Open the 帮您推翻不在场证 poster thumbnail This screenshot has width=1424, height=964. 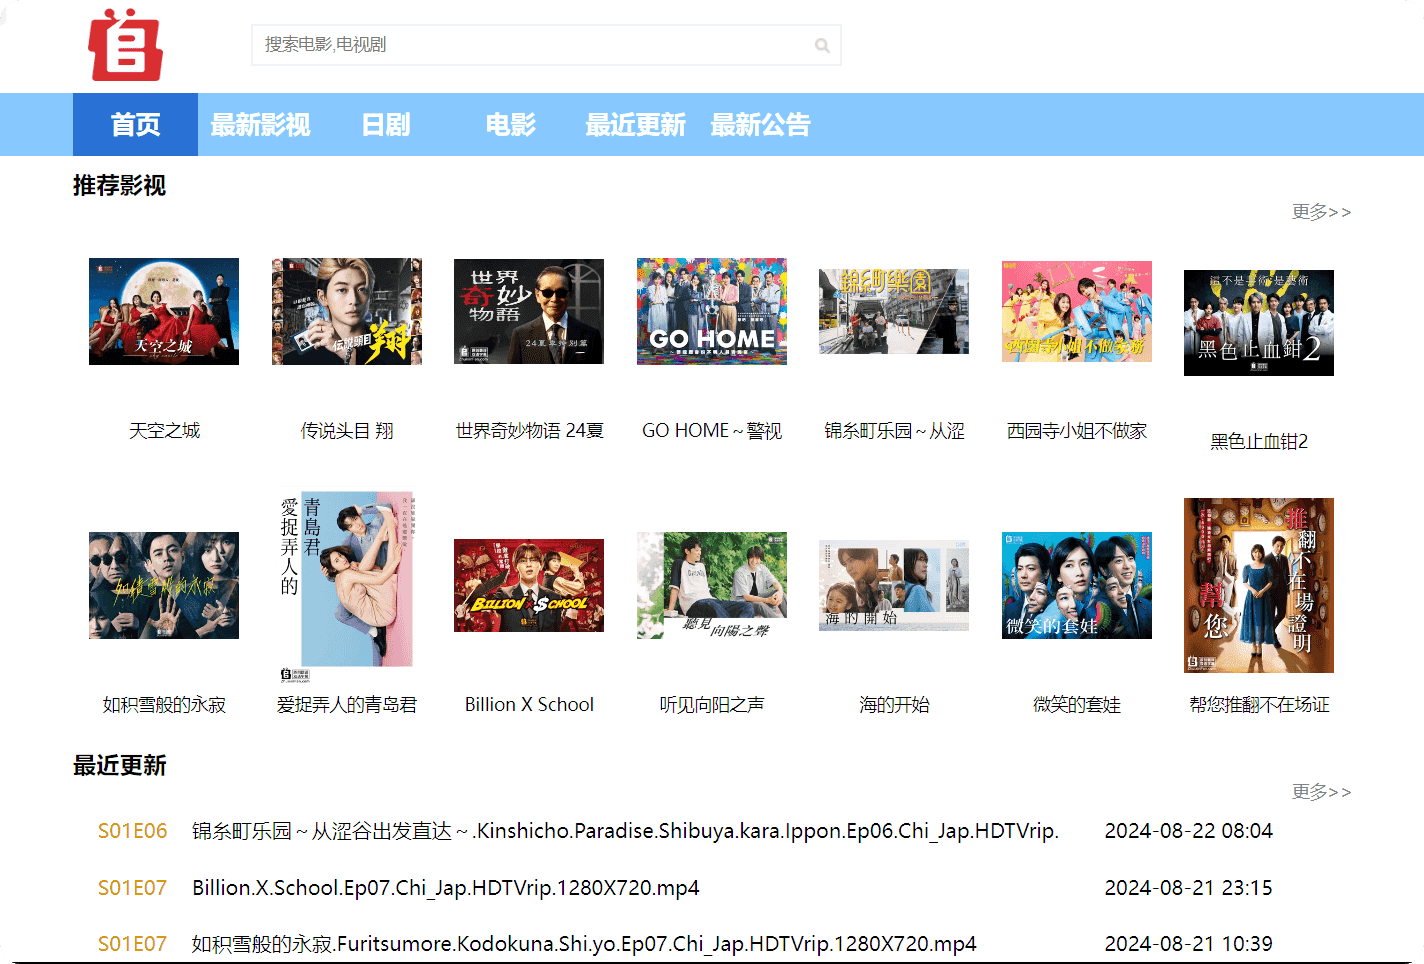1259,585
